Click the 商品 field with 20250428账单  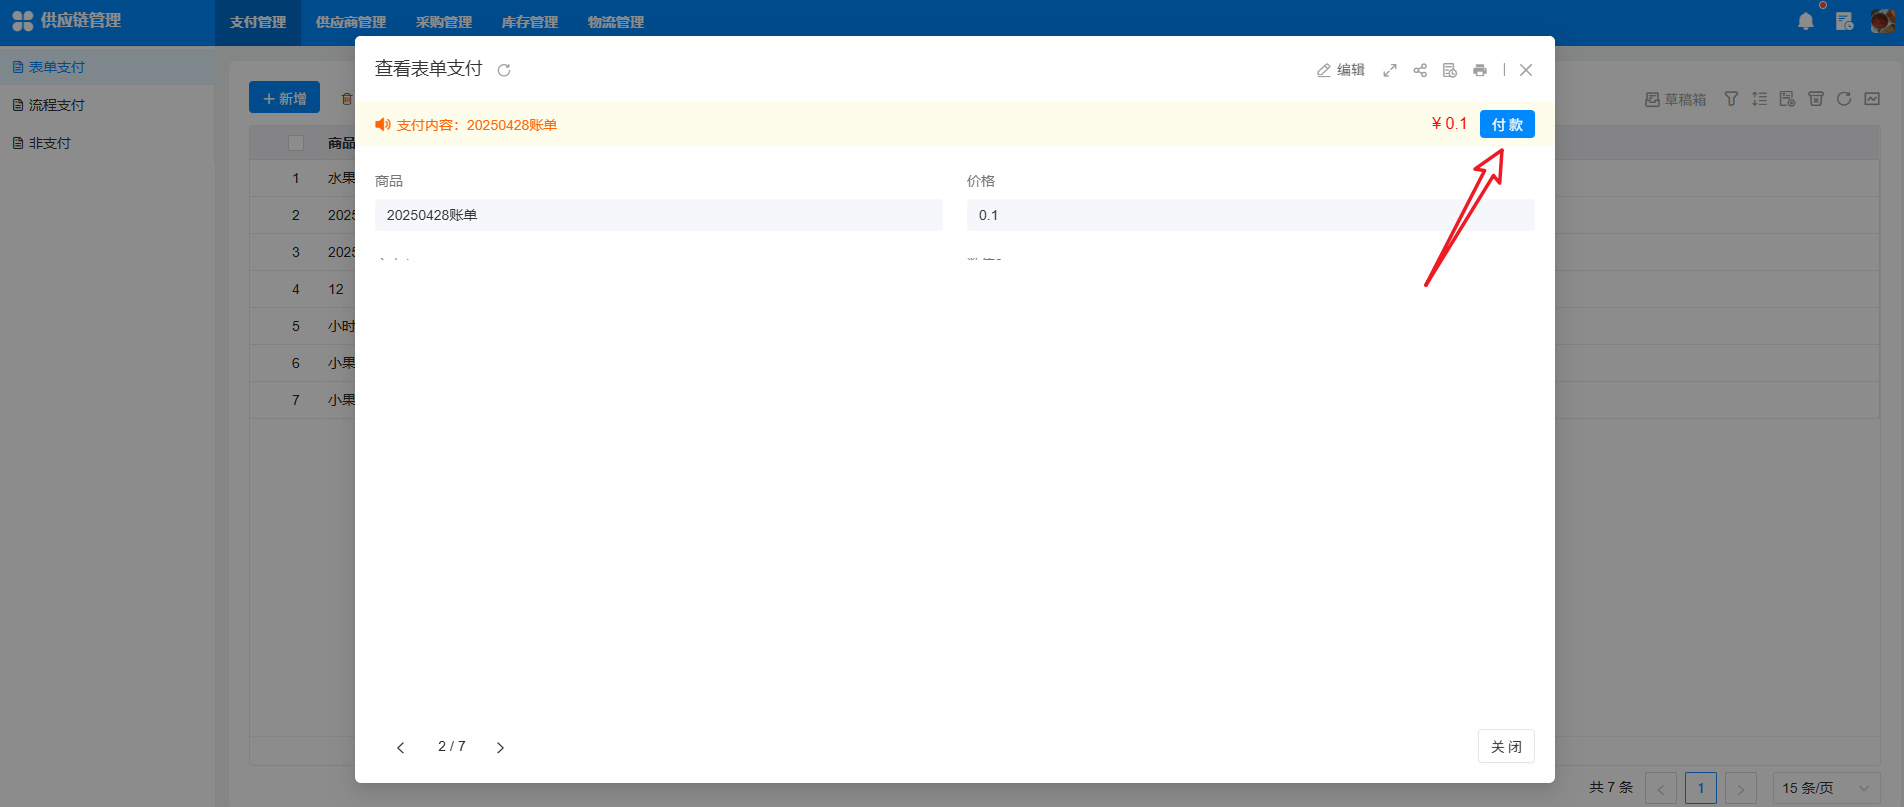[x=658, y=215]
